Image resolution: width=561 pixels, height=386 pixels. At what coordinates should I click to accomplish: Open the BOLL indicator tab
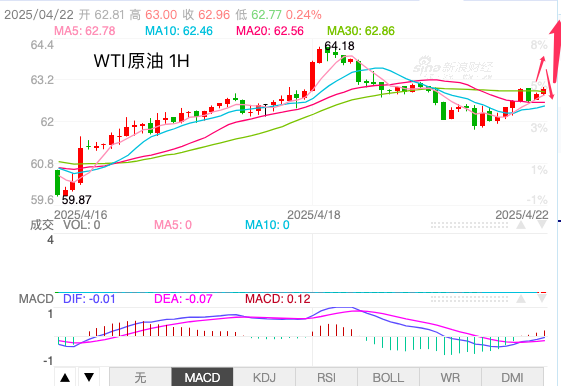click(x=388, y=377)
